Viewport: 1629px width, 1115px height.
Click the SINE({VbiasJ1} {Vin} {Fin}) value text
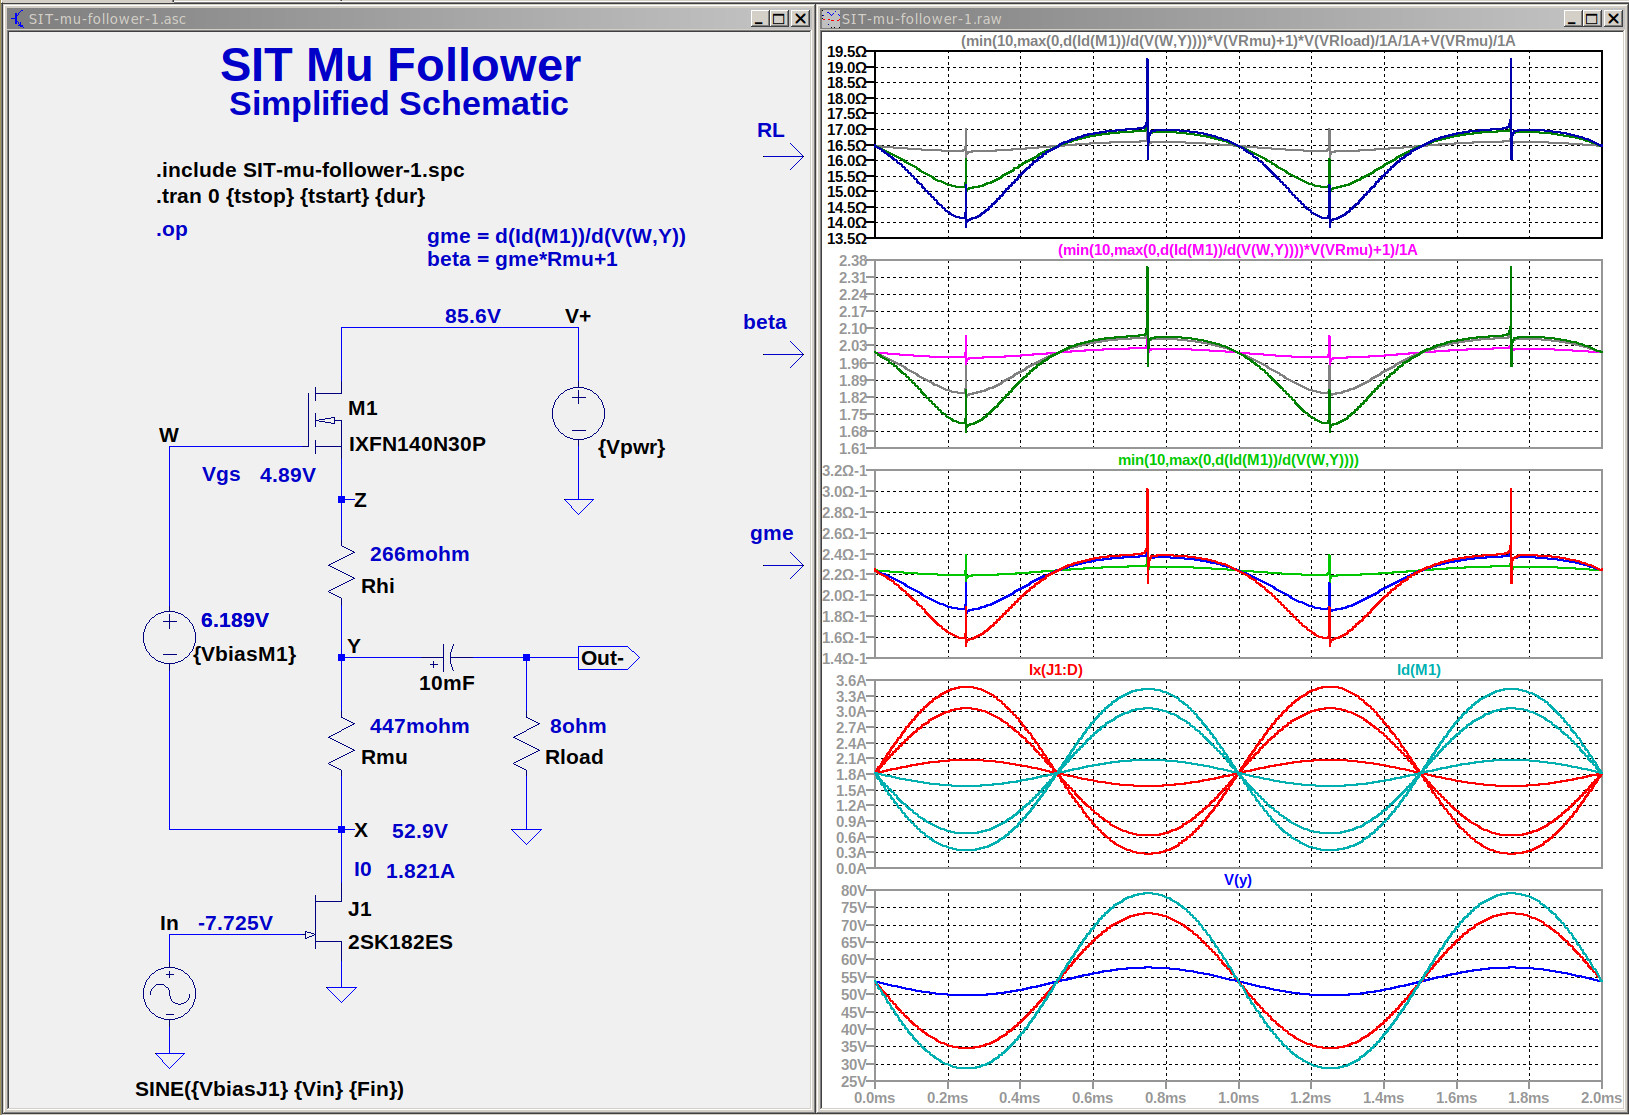tap(269, 1089)
